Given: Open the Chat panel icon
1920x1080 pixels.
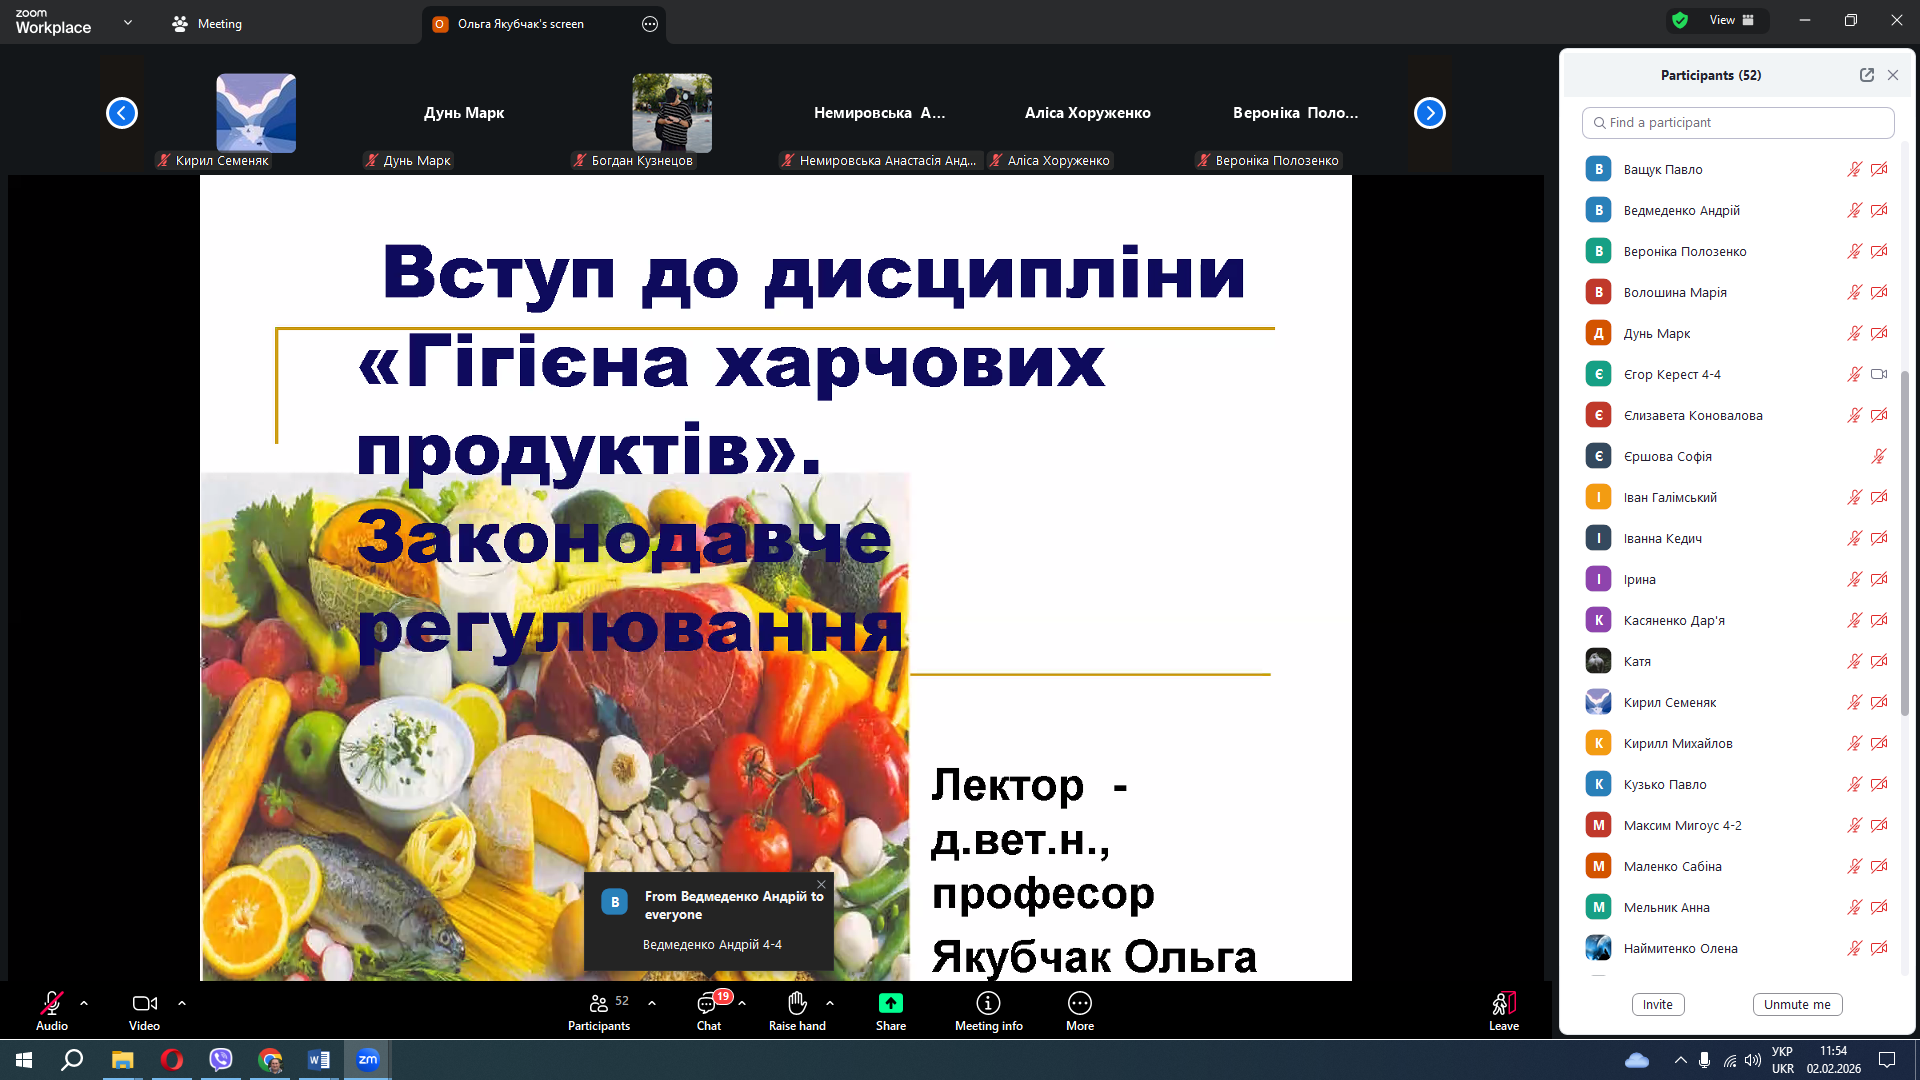Looking at the screenshot, I should coord(707,1004).
